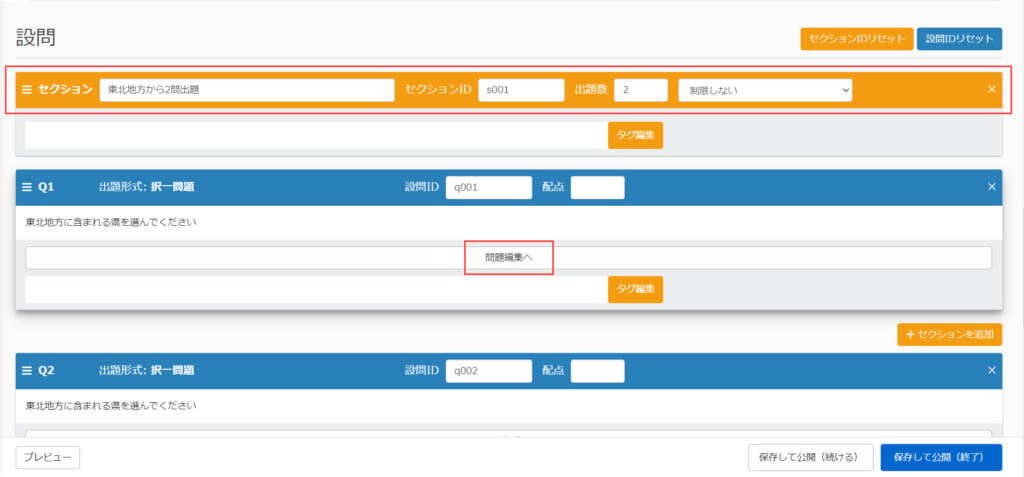1024x477 pixels.
Task: Click the セクションID field s001
Action: click(521, 90)
